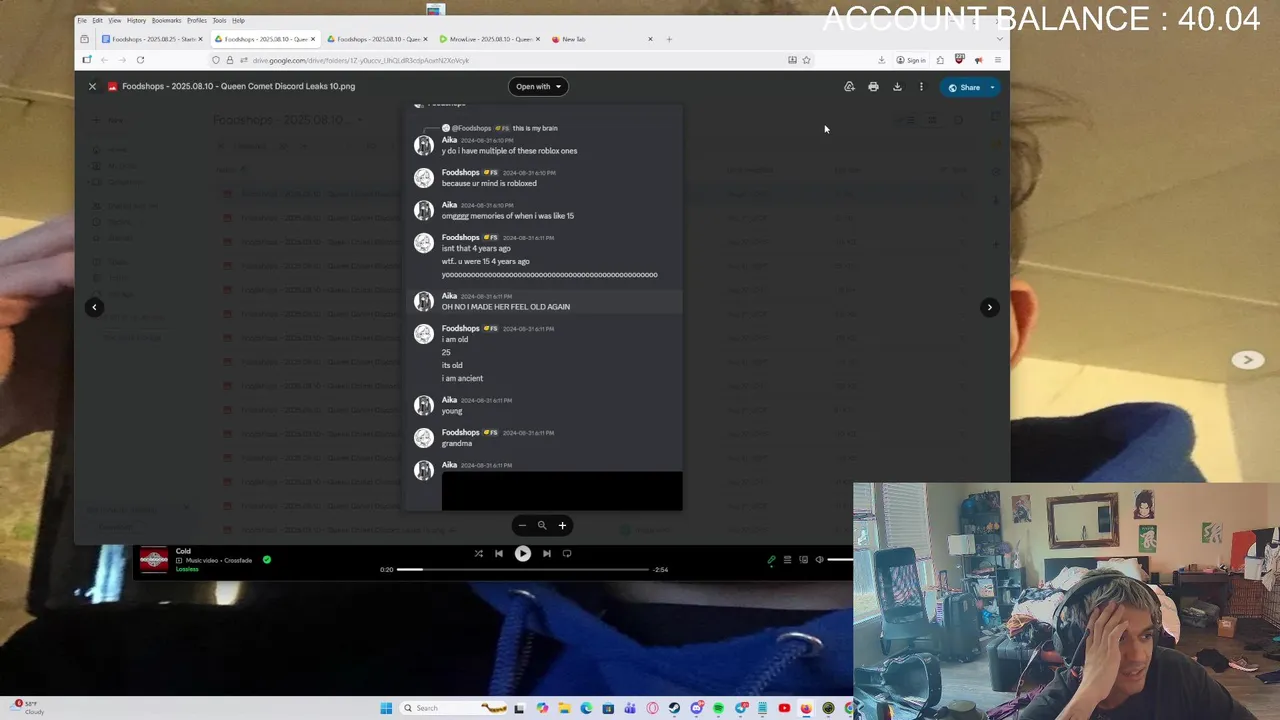Switch to the MrowLive - 2025.08.10 tab
The image size is (1280, 720).
pos(488,39)
